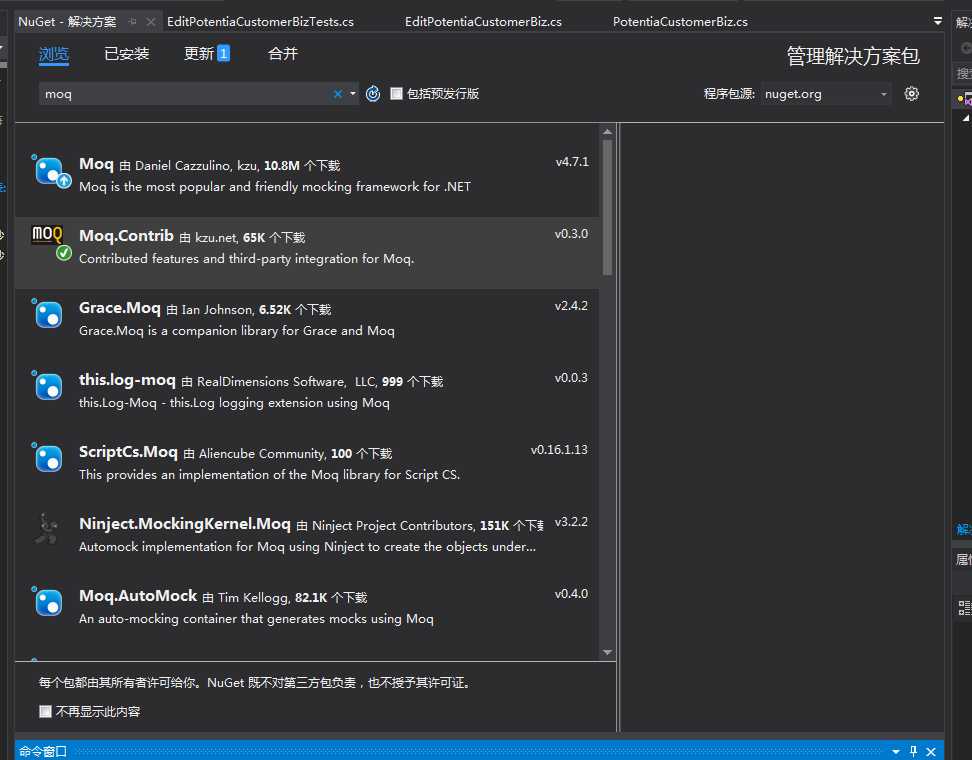This screenshot has height=760, width=972.
Task: Click the v0.3.0 version label
Action: coord(571,234)
